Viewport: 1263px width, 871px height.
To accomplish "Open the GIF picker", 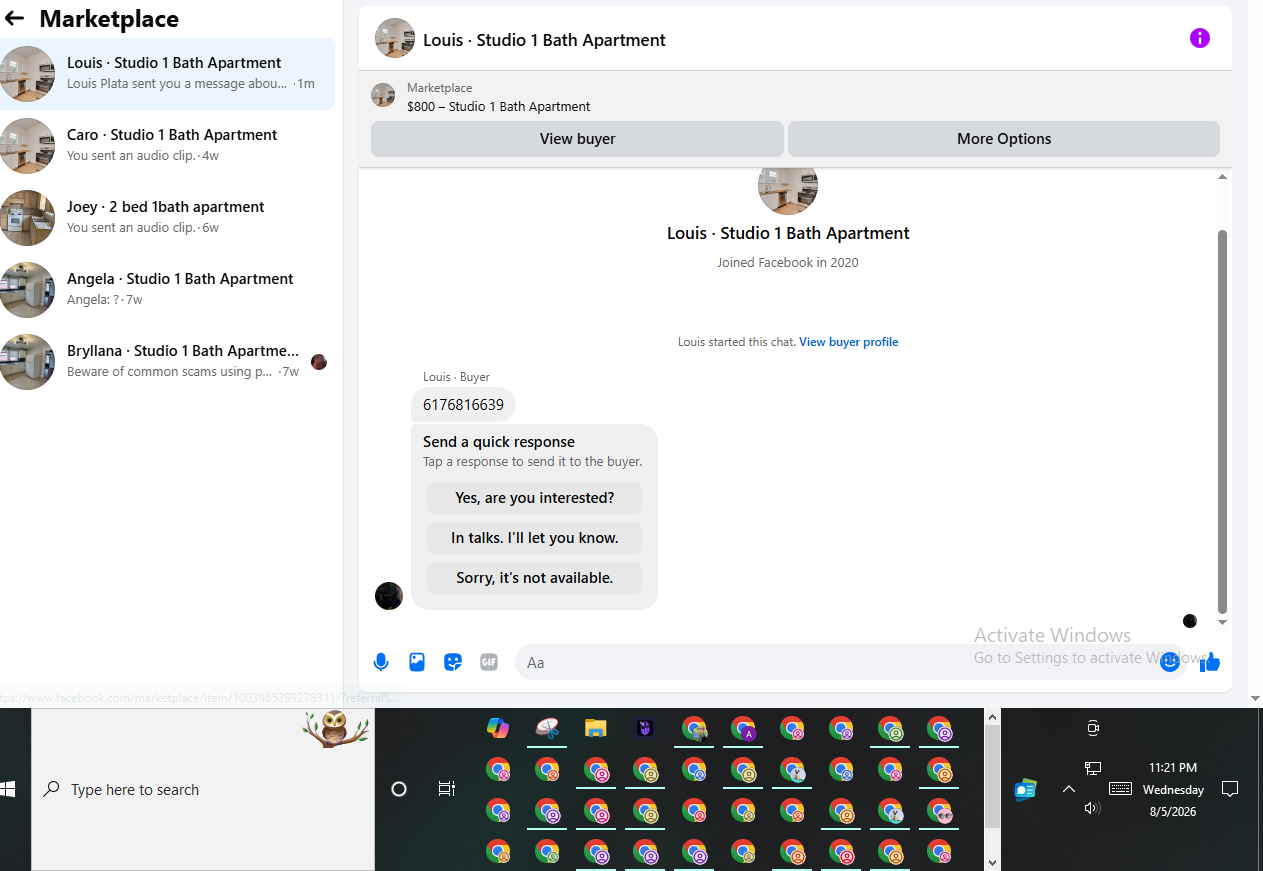I will point(489,662).
